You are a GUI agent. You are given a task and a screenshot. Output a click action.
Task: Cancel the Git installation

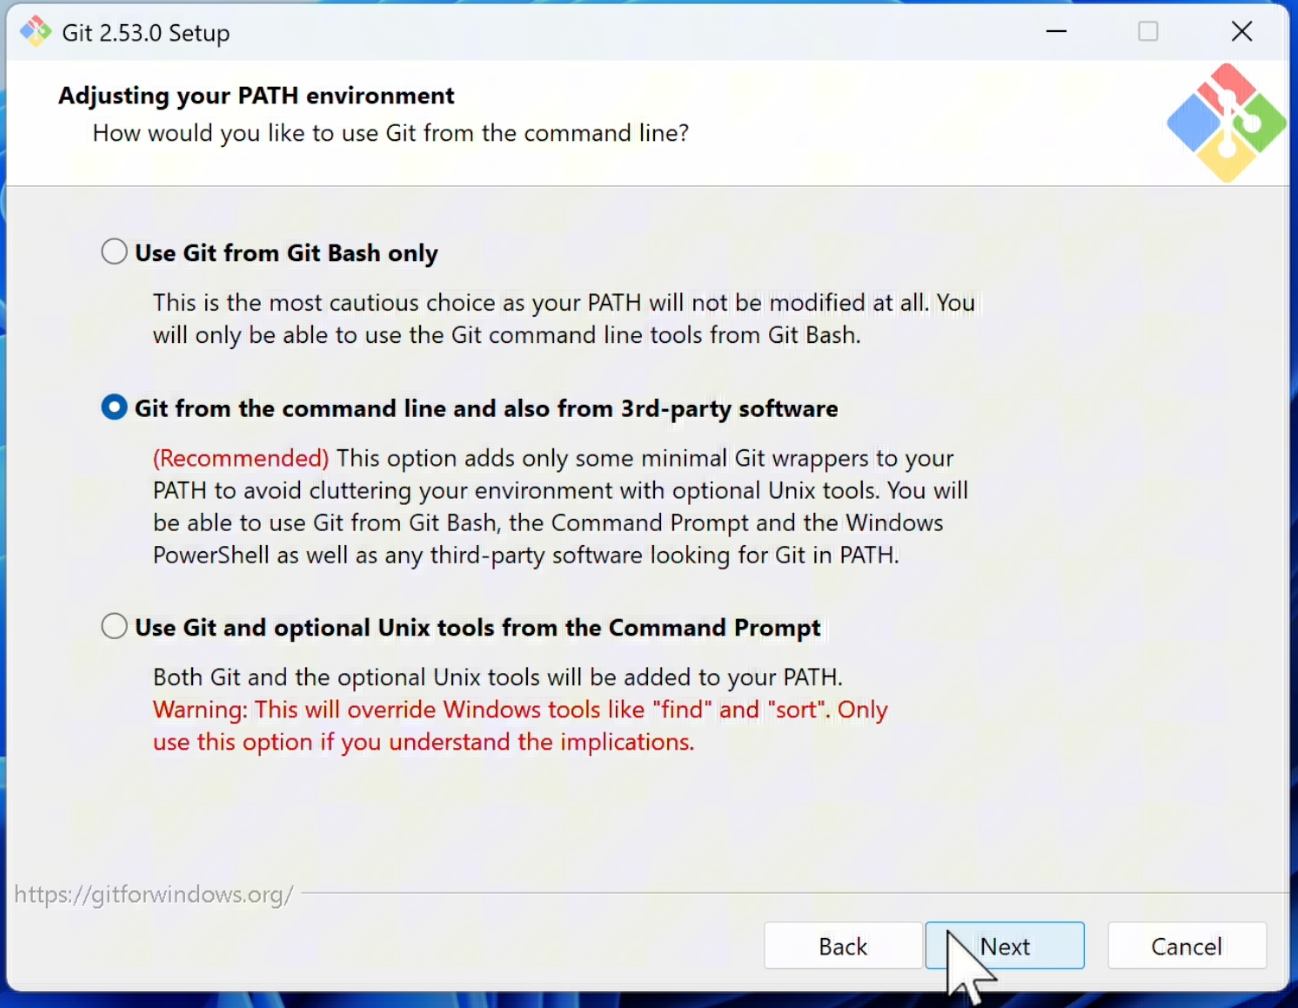point(1186,946)
